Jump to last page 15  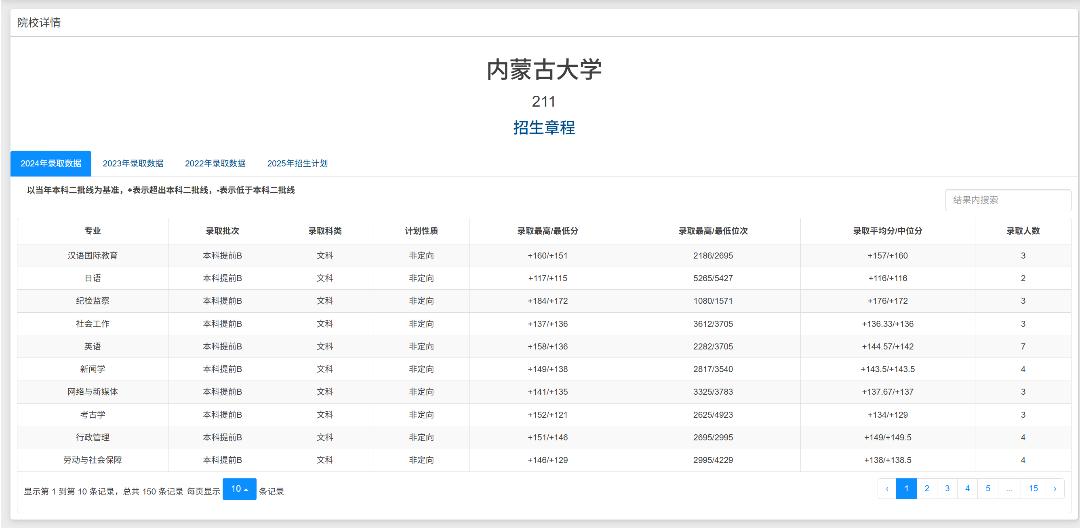[x=1033, y=489]
